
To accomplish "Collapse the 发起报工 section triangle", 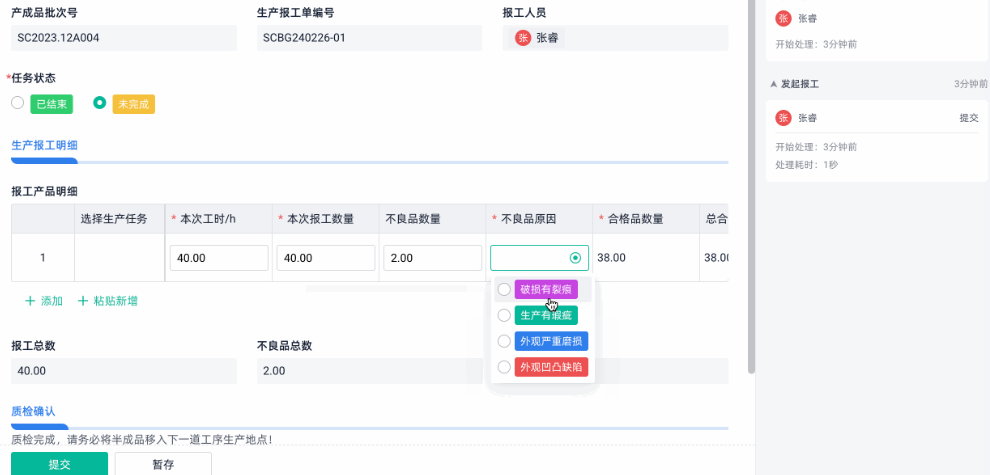I will tap(773, 84).
